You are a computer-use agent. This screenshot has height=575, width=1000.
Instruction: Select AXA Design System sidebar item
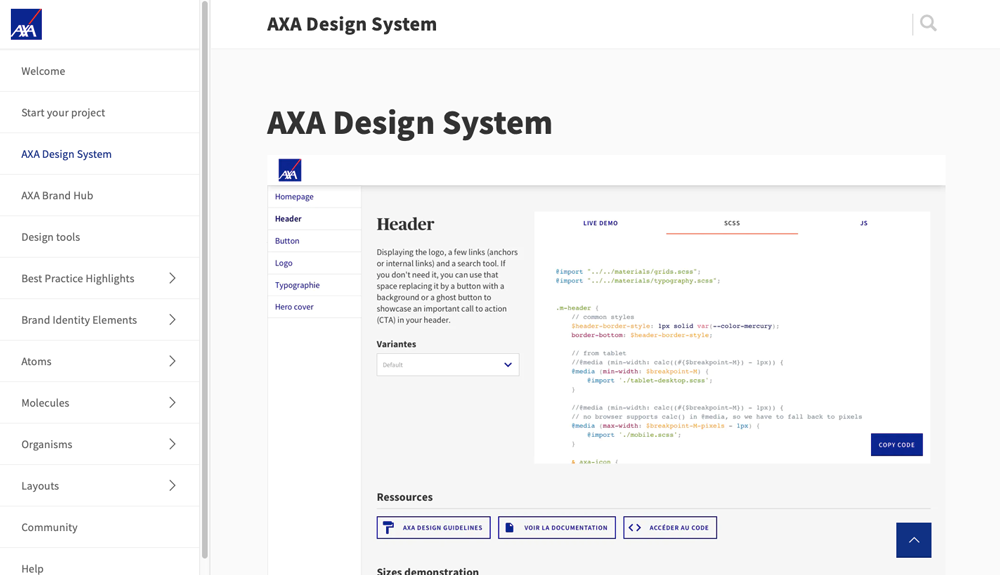coord(99,154)
